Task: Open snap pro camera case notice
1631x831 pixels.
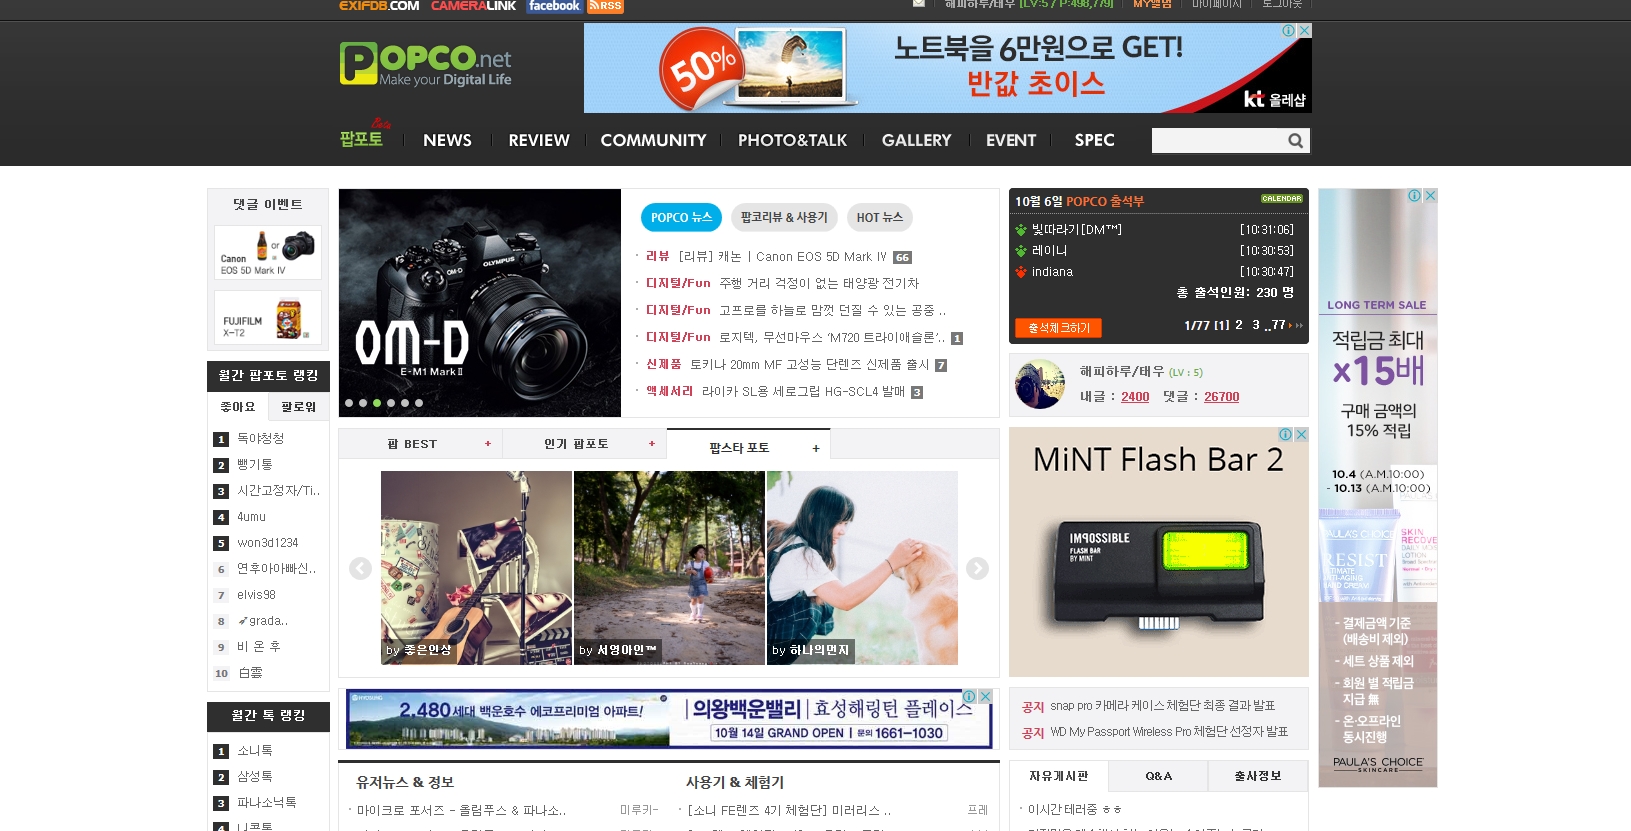Action: click(1162, 706)
